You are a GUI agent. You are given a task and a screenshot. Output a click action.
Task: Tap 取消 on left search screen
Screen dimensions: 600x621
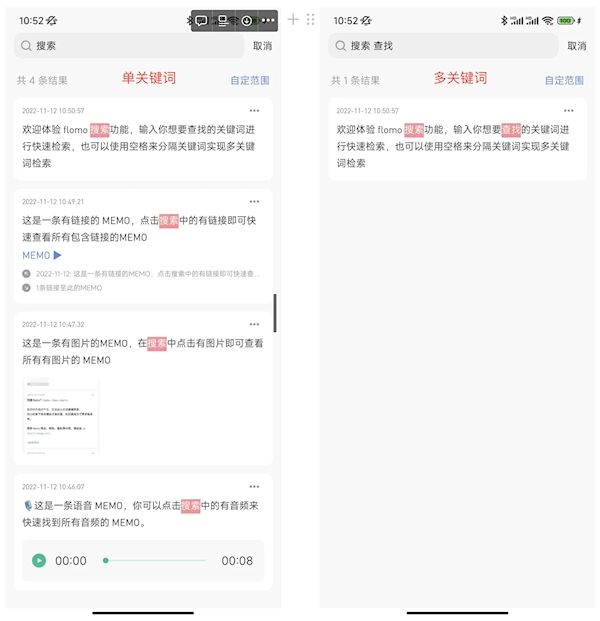pos(262,46)
